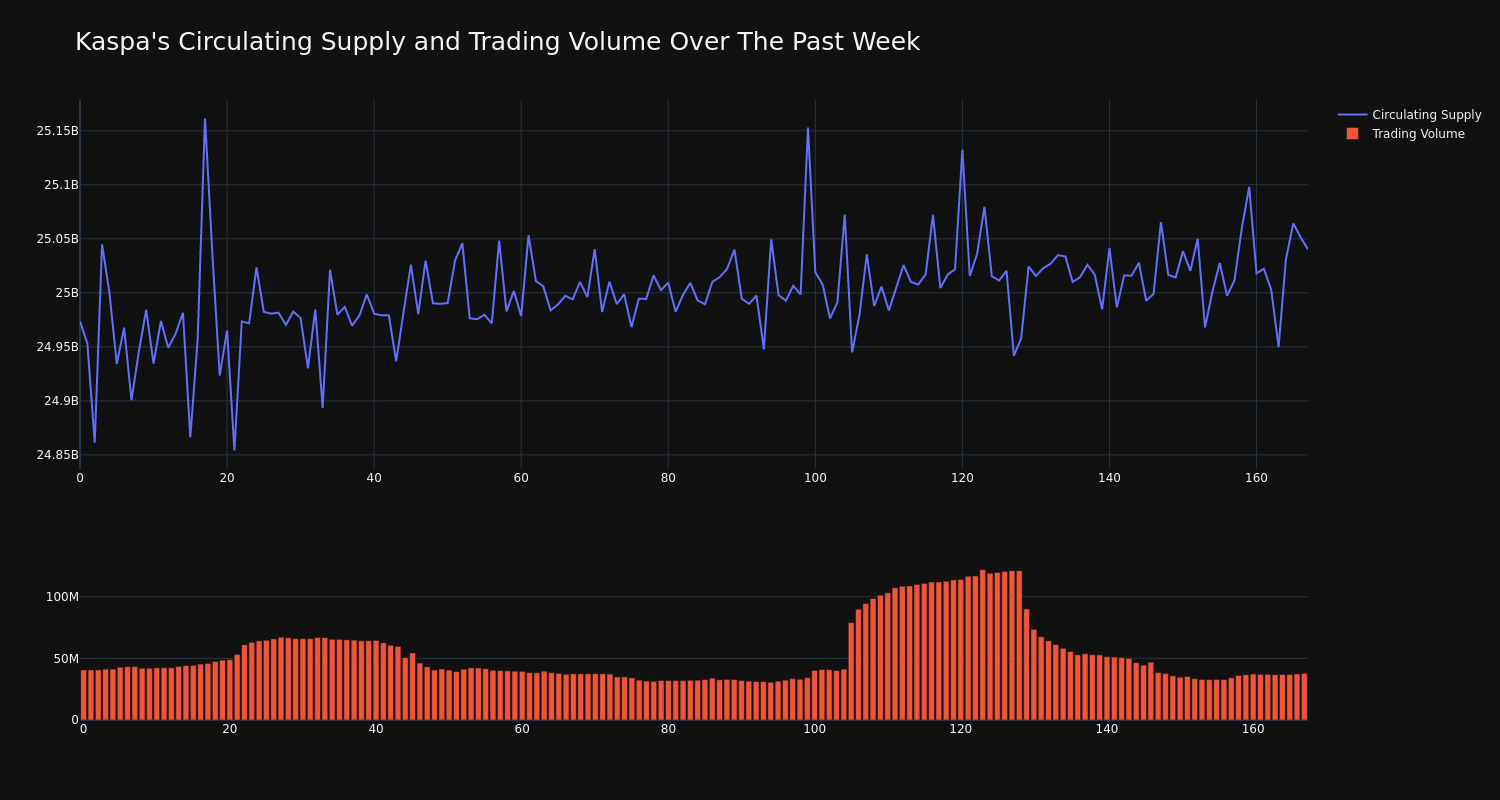Click the 25.1B y-axis label
Screen dimensions: 1500x800
(x=61, y=185)
